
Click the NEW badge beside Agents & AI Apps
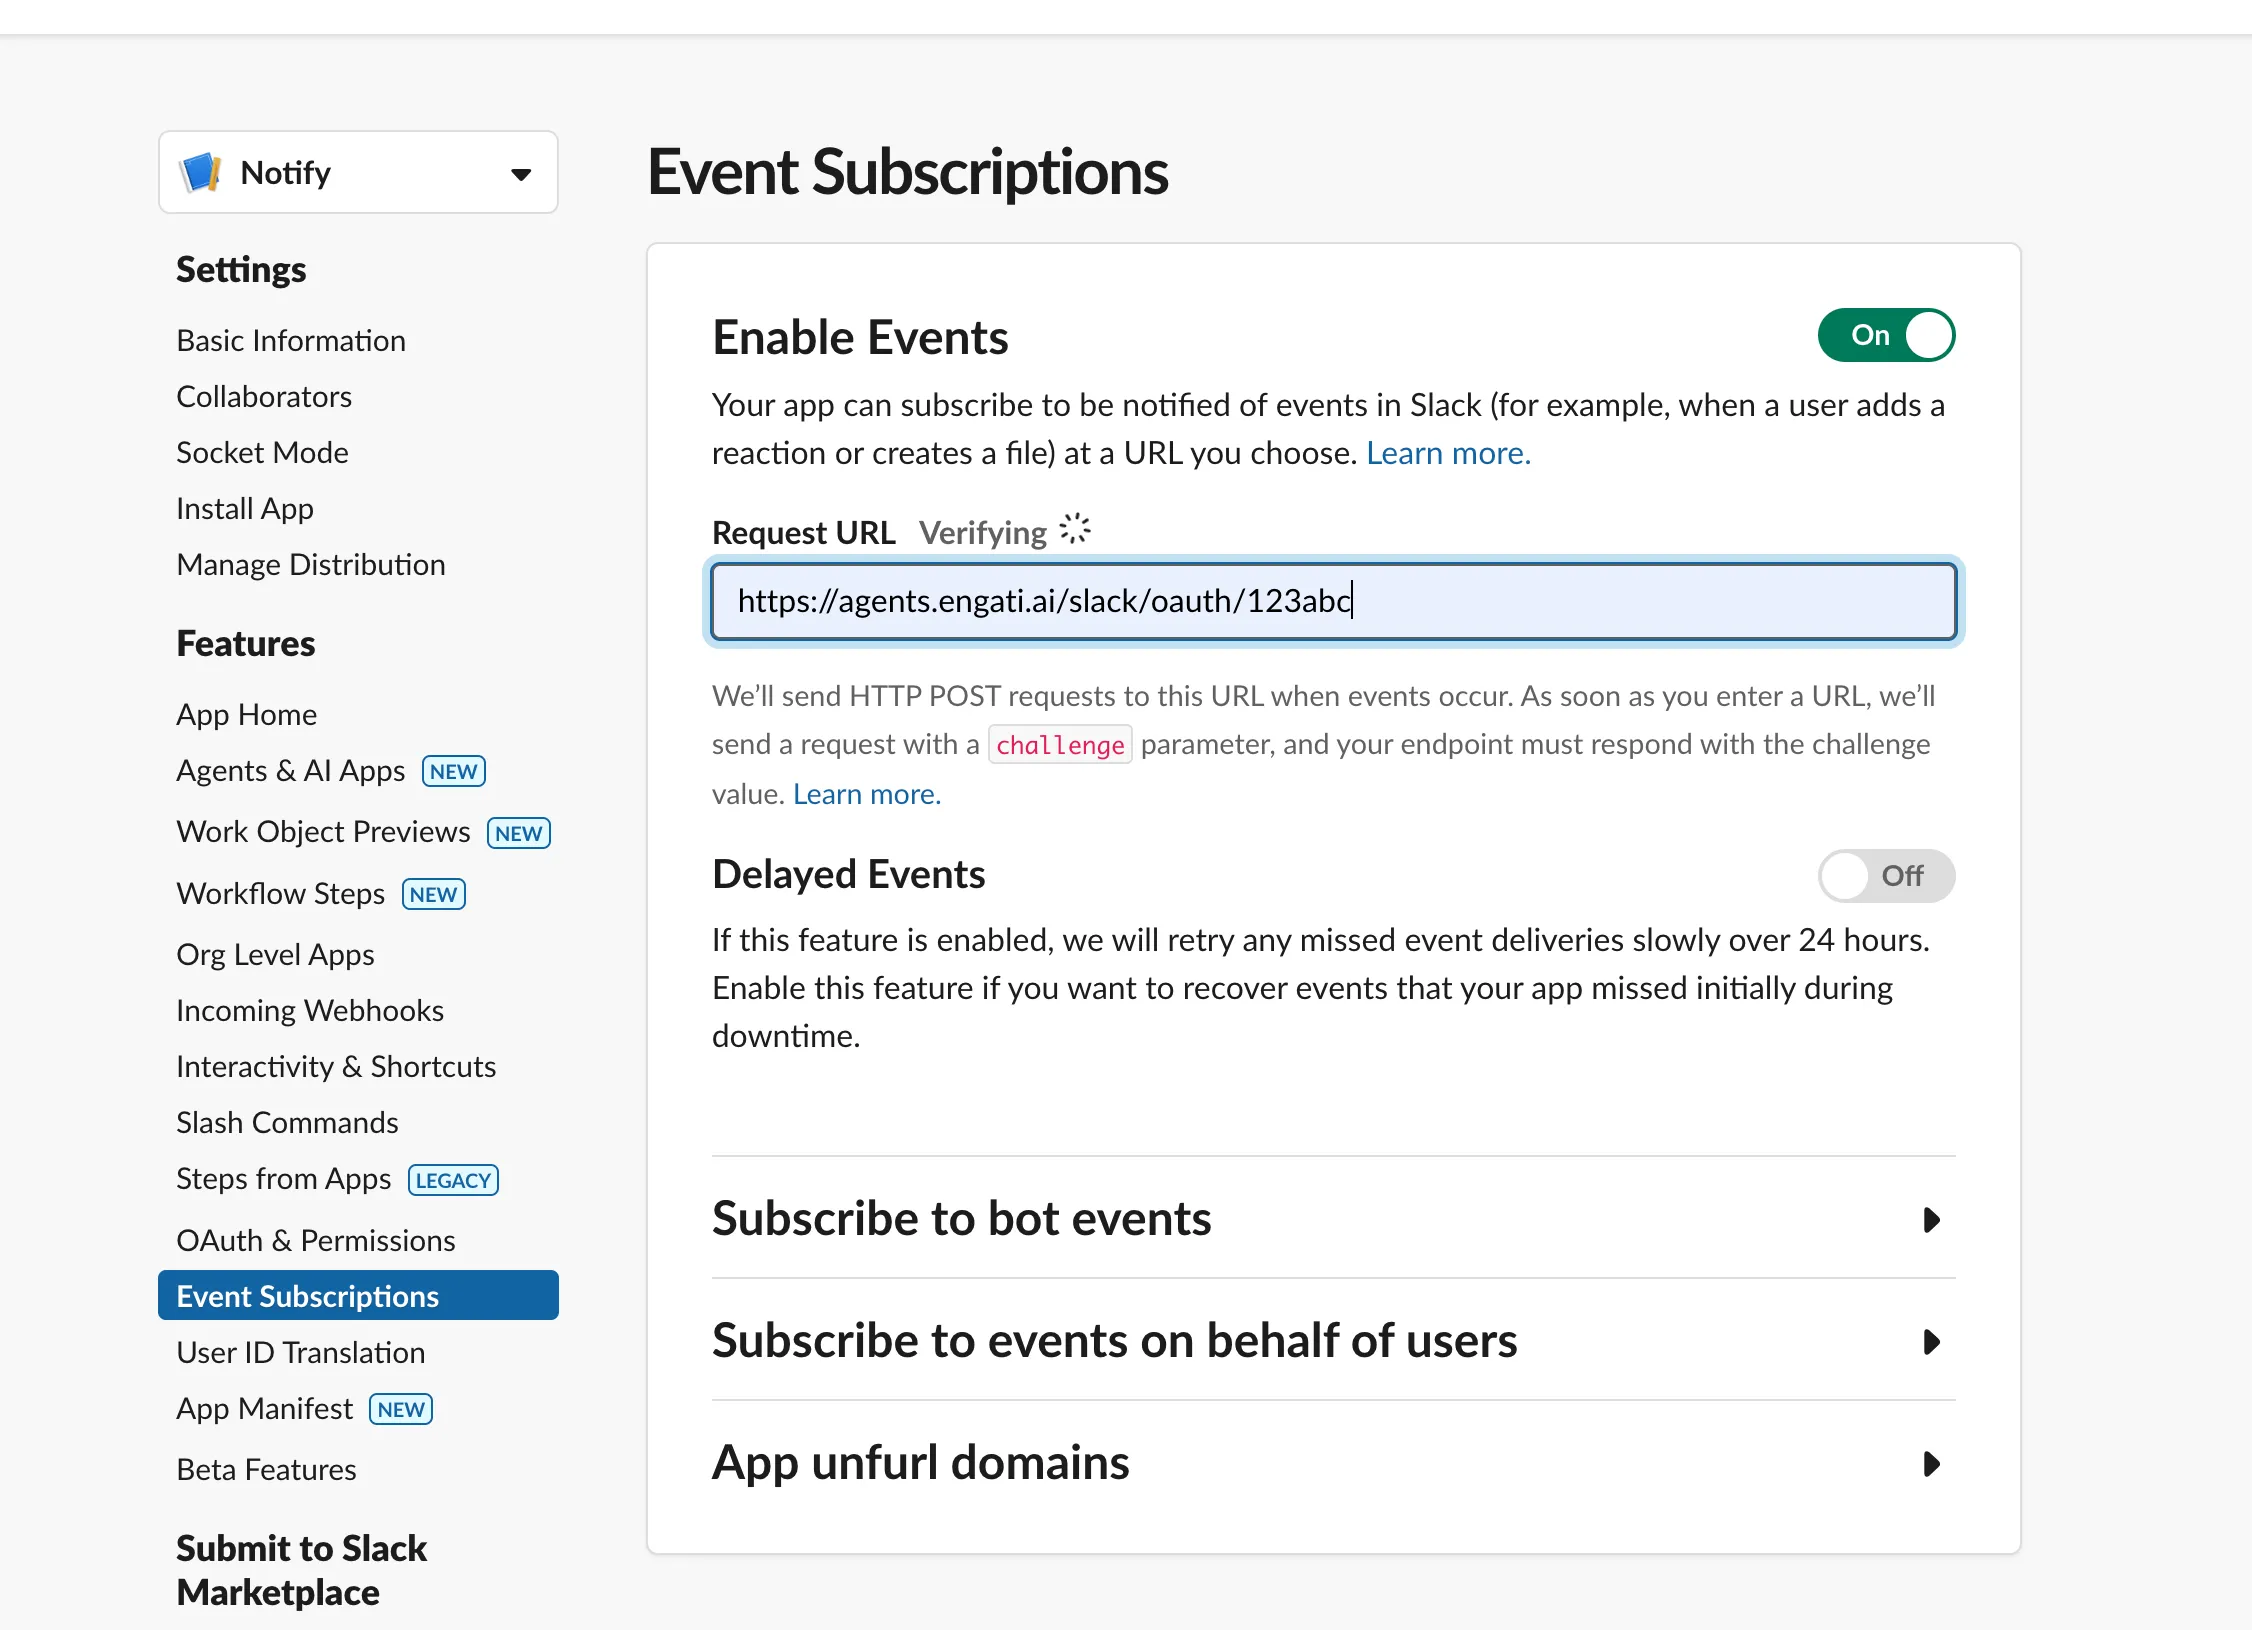454,772
